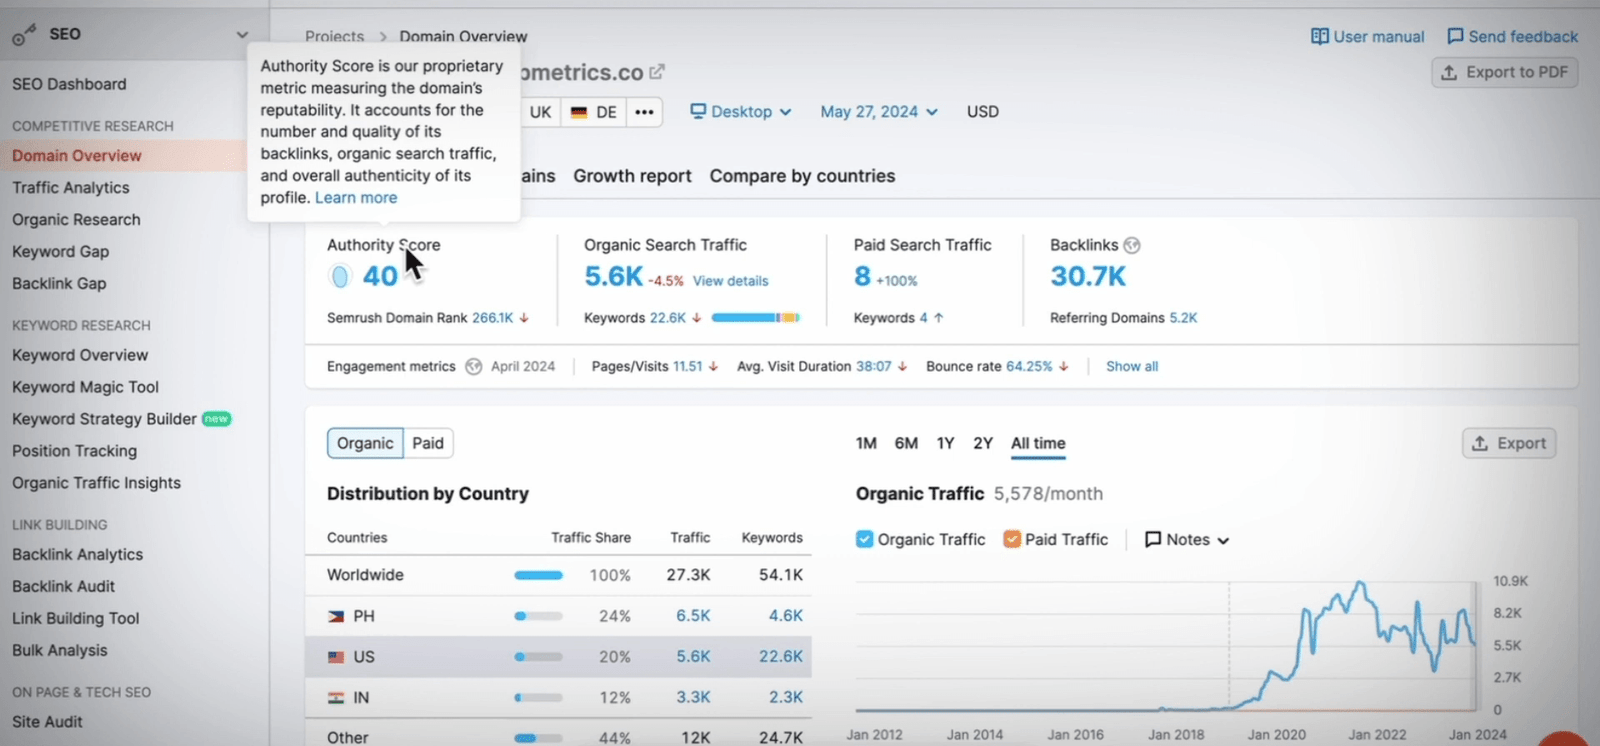
Task: Select Domain Overview in the sidebar
Action: click(x=77, y=156)
